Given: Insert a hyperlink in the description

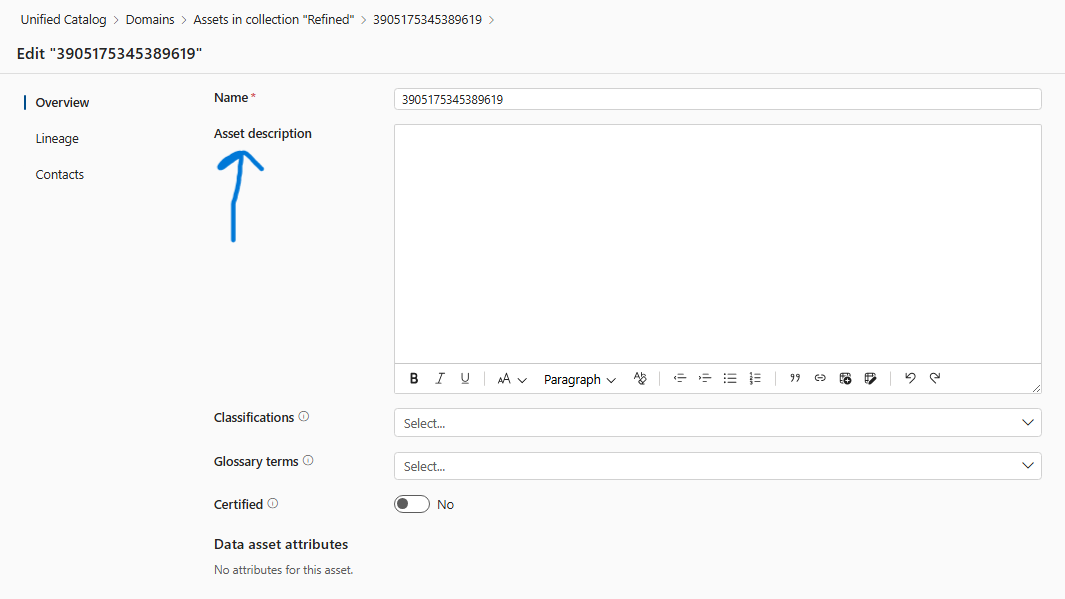Looking at the screenshot, I should (x=820, y=379).
